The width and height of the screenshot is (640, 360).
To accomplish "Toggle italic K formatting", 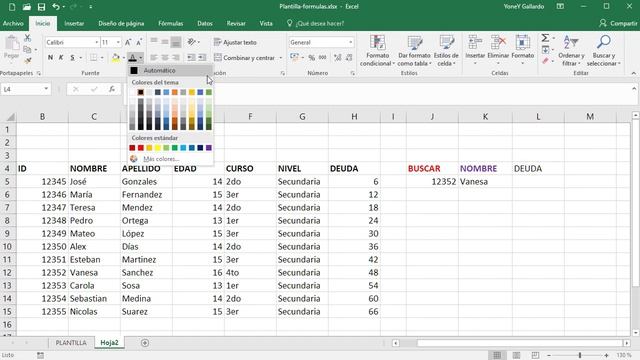I will click(61, 58).
